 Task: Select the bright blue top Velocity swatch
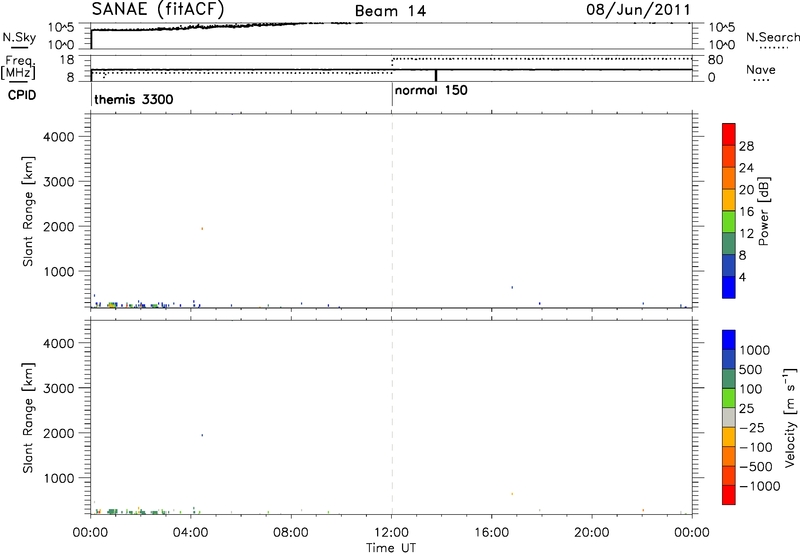(x=729, y=340)
